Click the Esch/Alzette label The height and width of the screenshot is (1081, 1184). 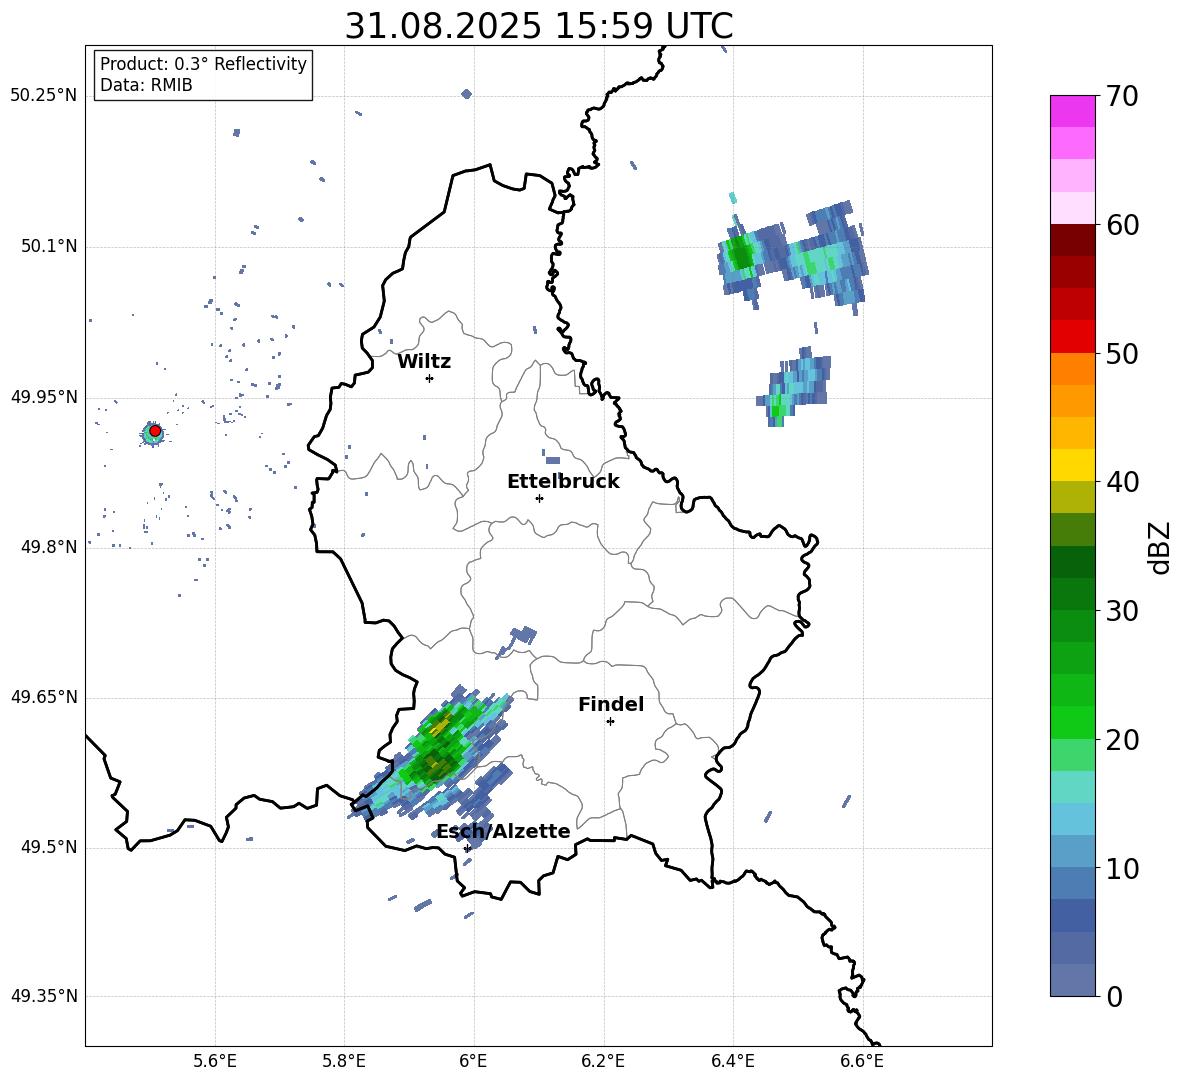coord(504,831)
